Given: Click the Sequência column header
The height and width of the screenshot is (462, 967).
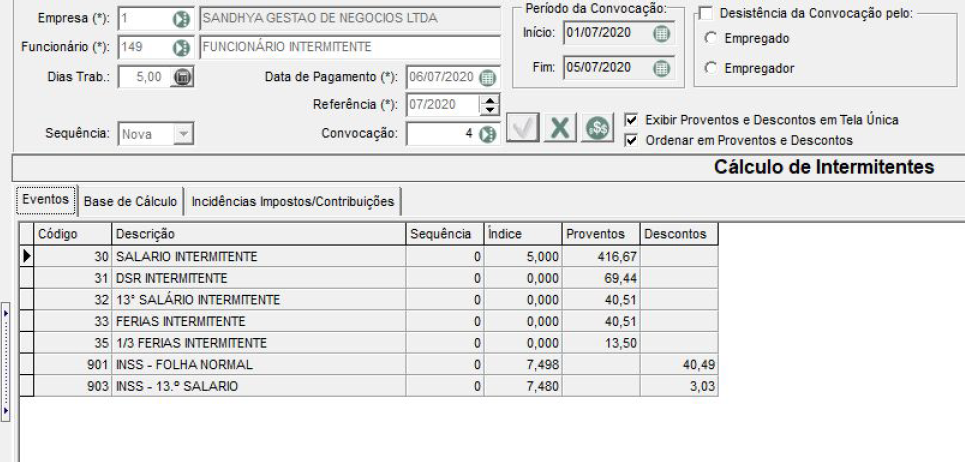Looking at the screenshot, I should [445, 234].
